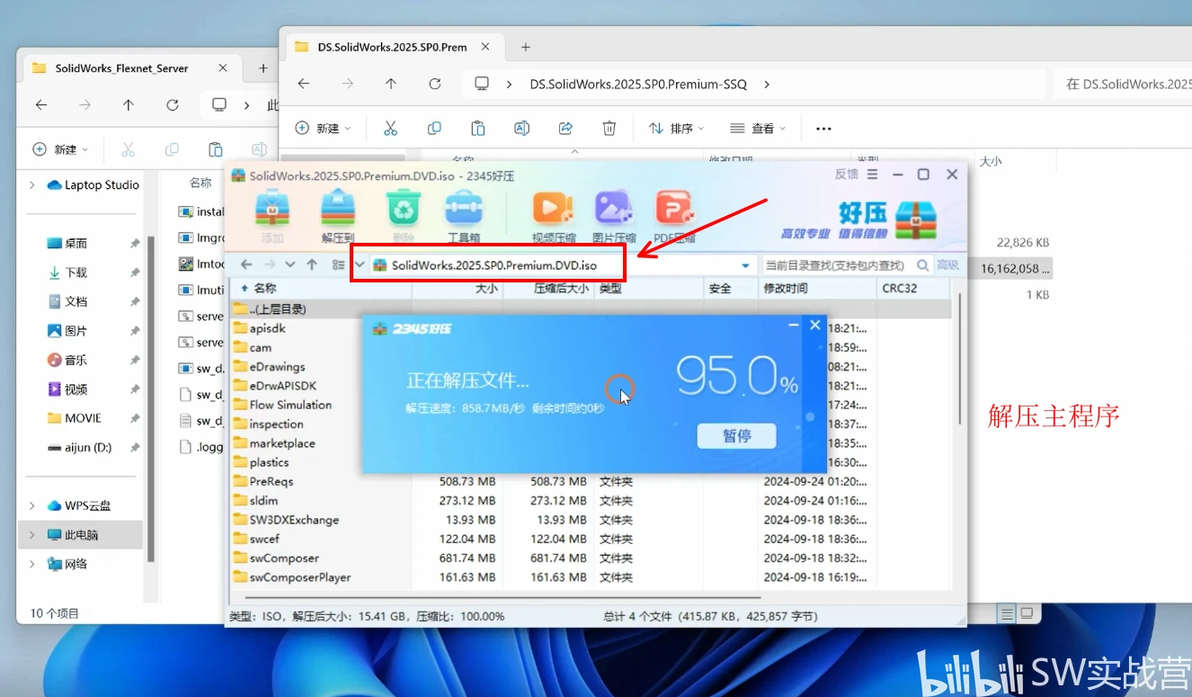Click the Copy icon in DS.SolidWorks explorer toolbar
The height and width of the screenshot is (697, 1192).
point(434,128)
